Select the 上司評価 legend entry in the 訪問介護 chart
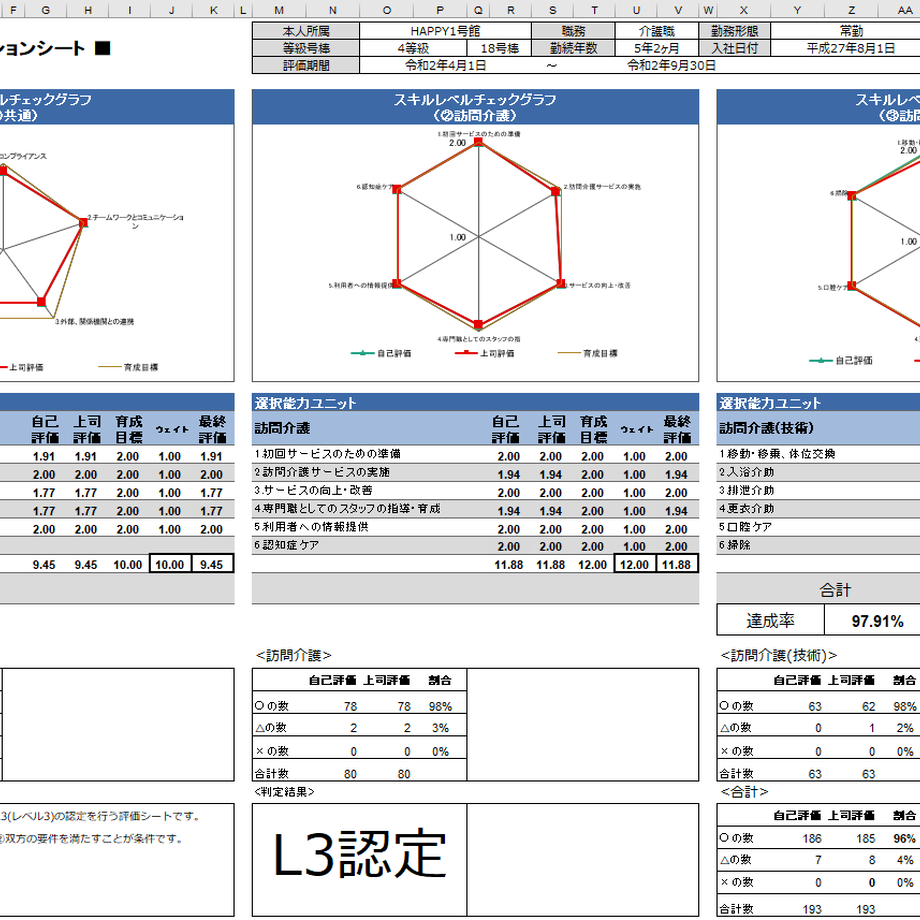This screenshot has height=920, width=920. pos(485,353)
